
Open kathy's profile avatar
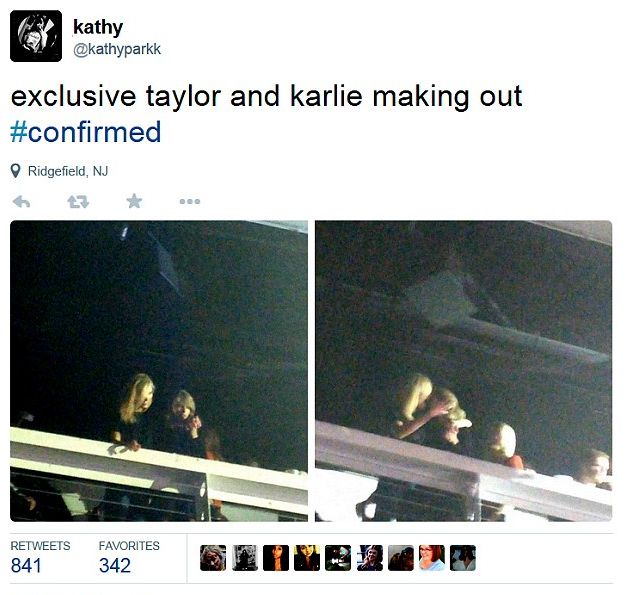tap(36, 36)
